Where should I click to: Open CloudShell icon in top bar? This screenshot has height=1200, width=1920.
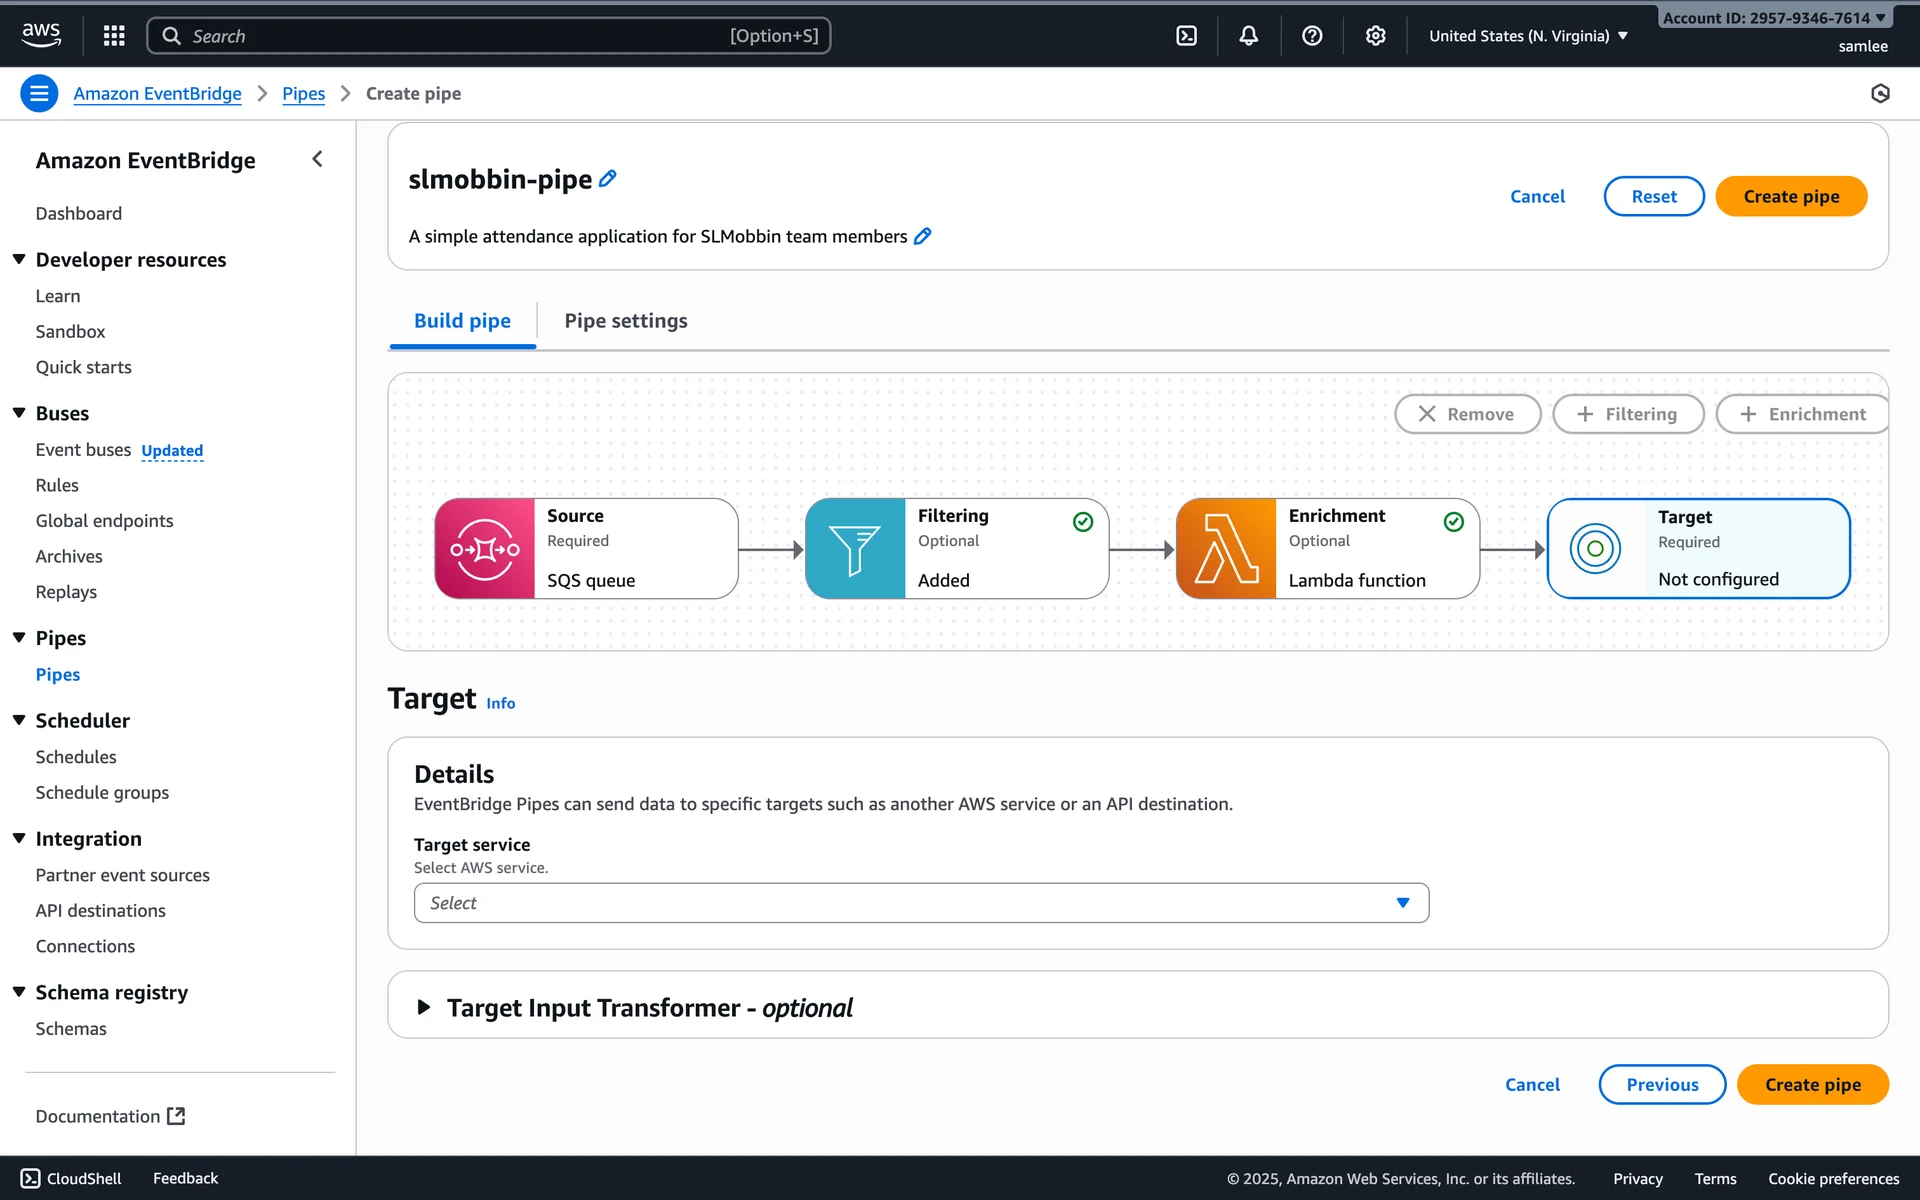click(1186, 36)
